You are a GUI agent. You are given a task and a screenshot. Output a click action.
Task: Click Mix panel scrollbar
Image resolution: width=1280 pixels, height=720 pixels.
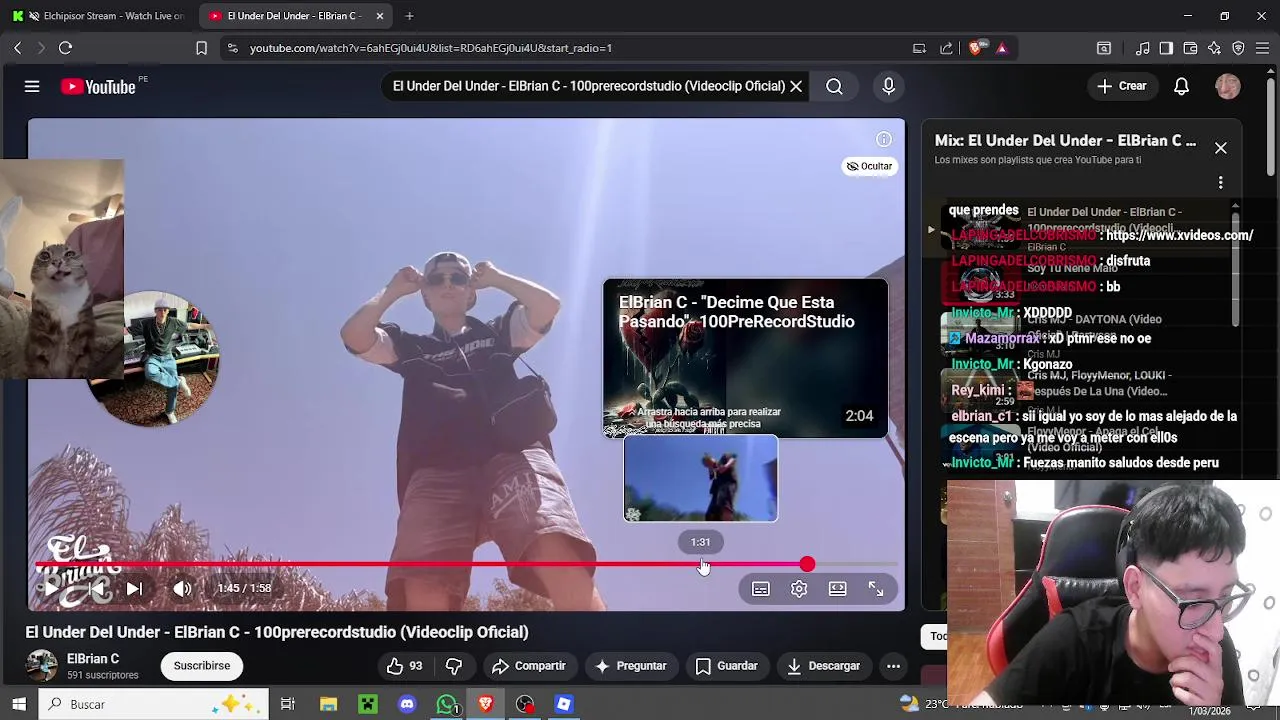pyautogui.click(x=1235, y=268)
